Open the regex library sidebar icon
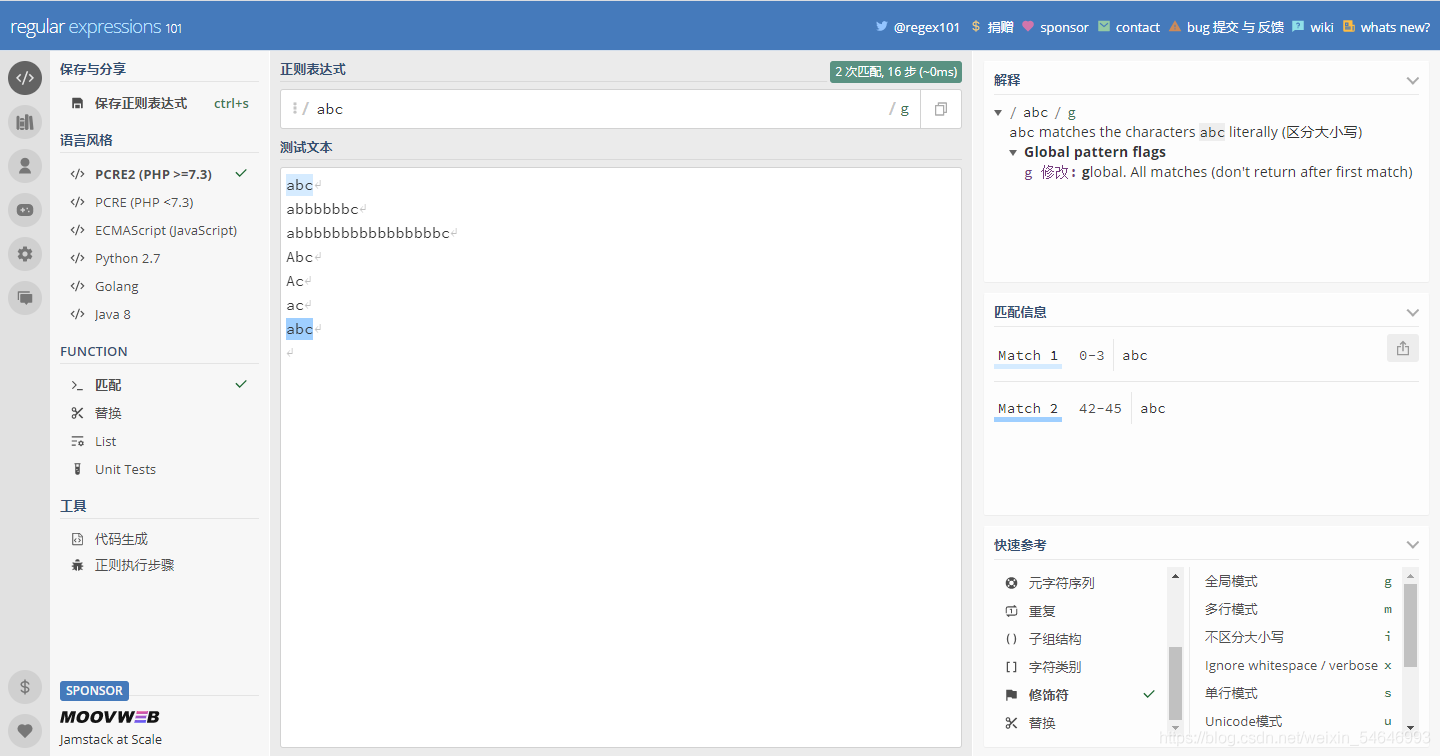The image size is (1440, 756). 25,122
